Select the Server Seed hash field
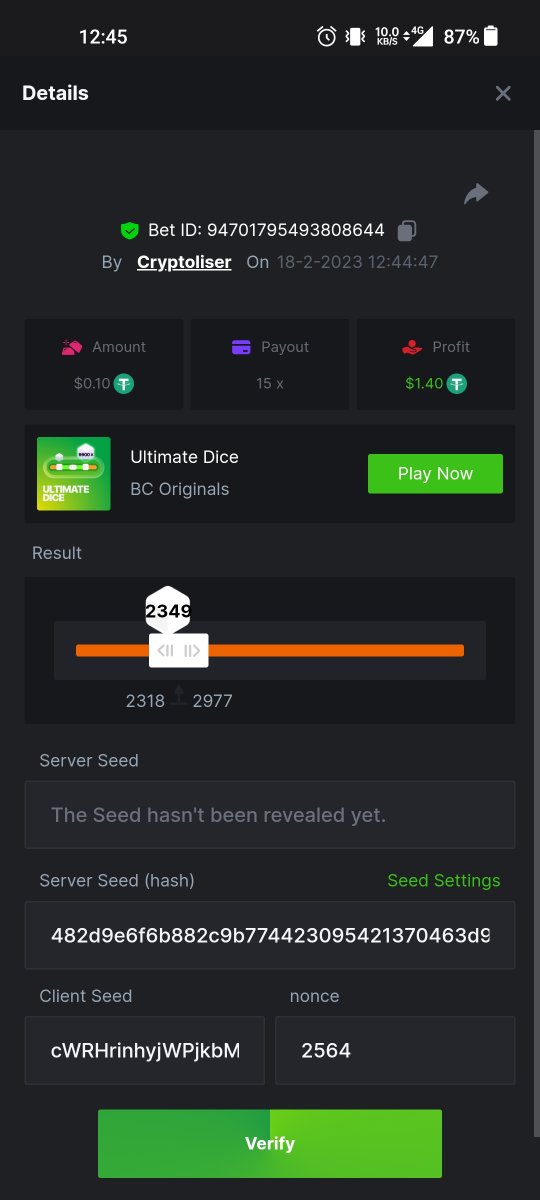 [x=270, y=935]
